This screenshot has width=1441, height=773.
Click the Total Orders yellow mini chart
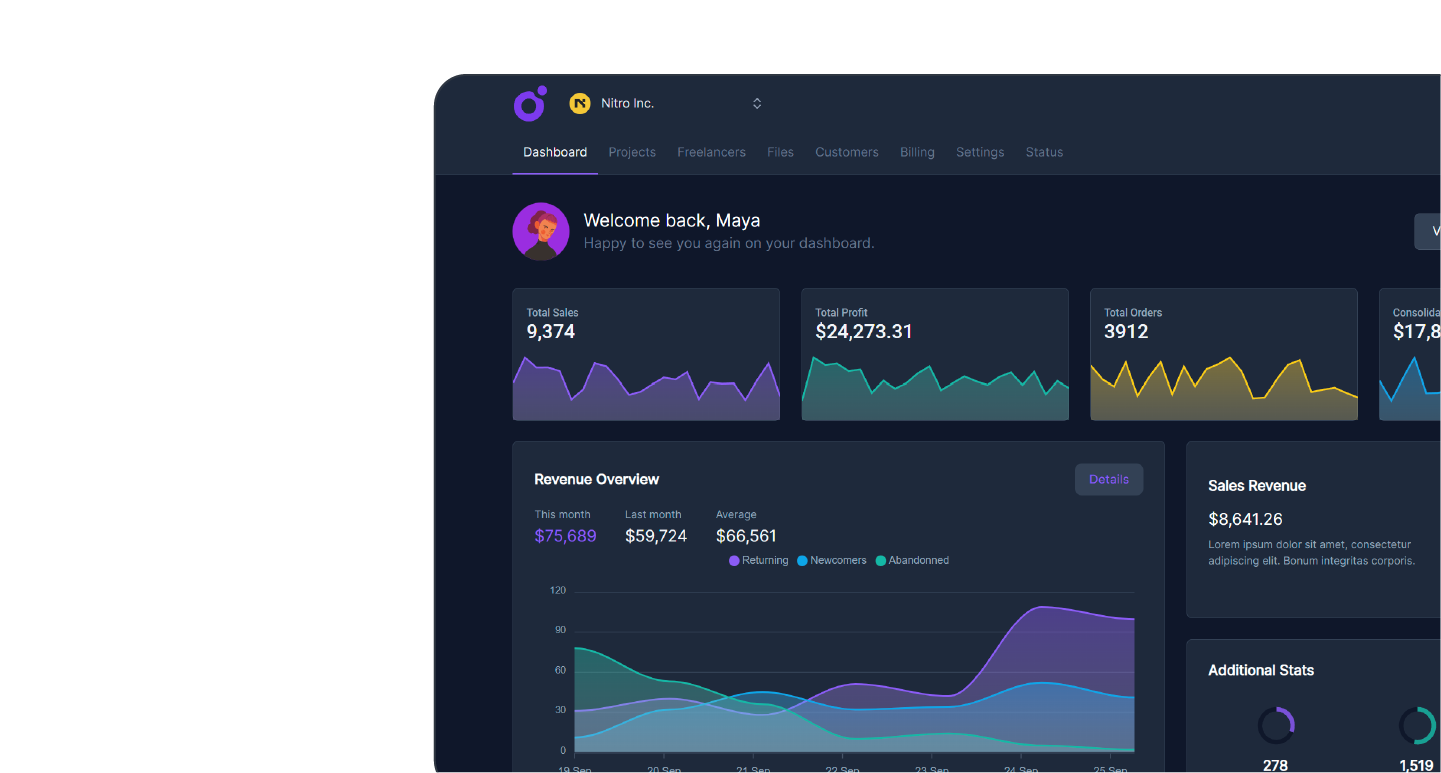pos(1223,385)
